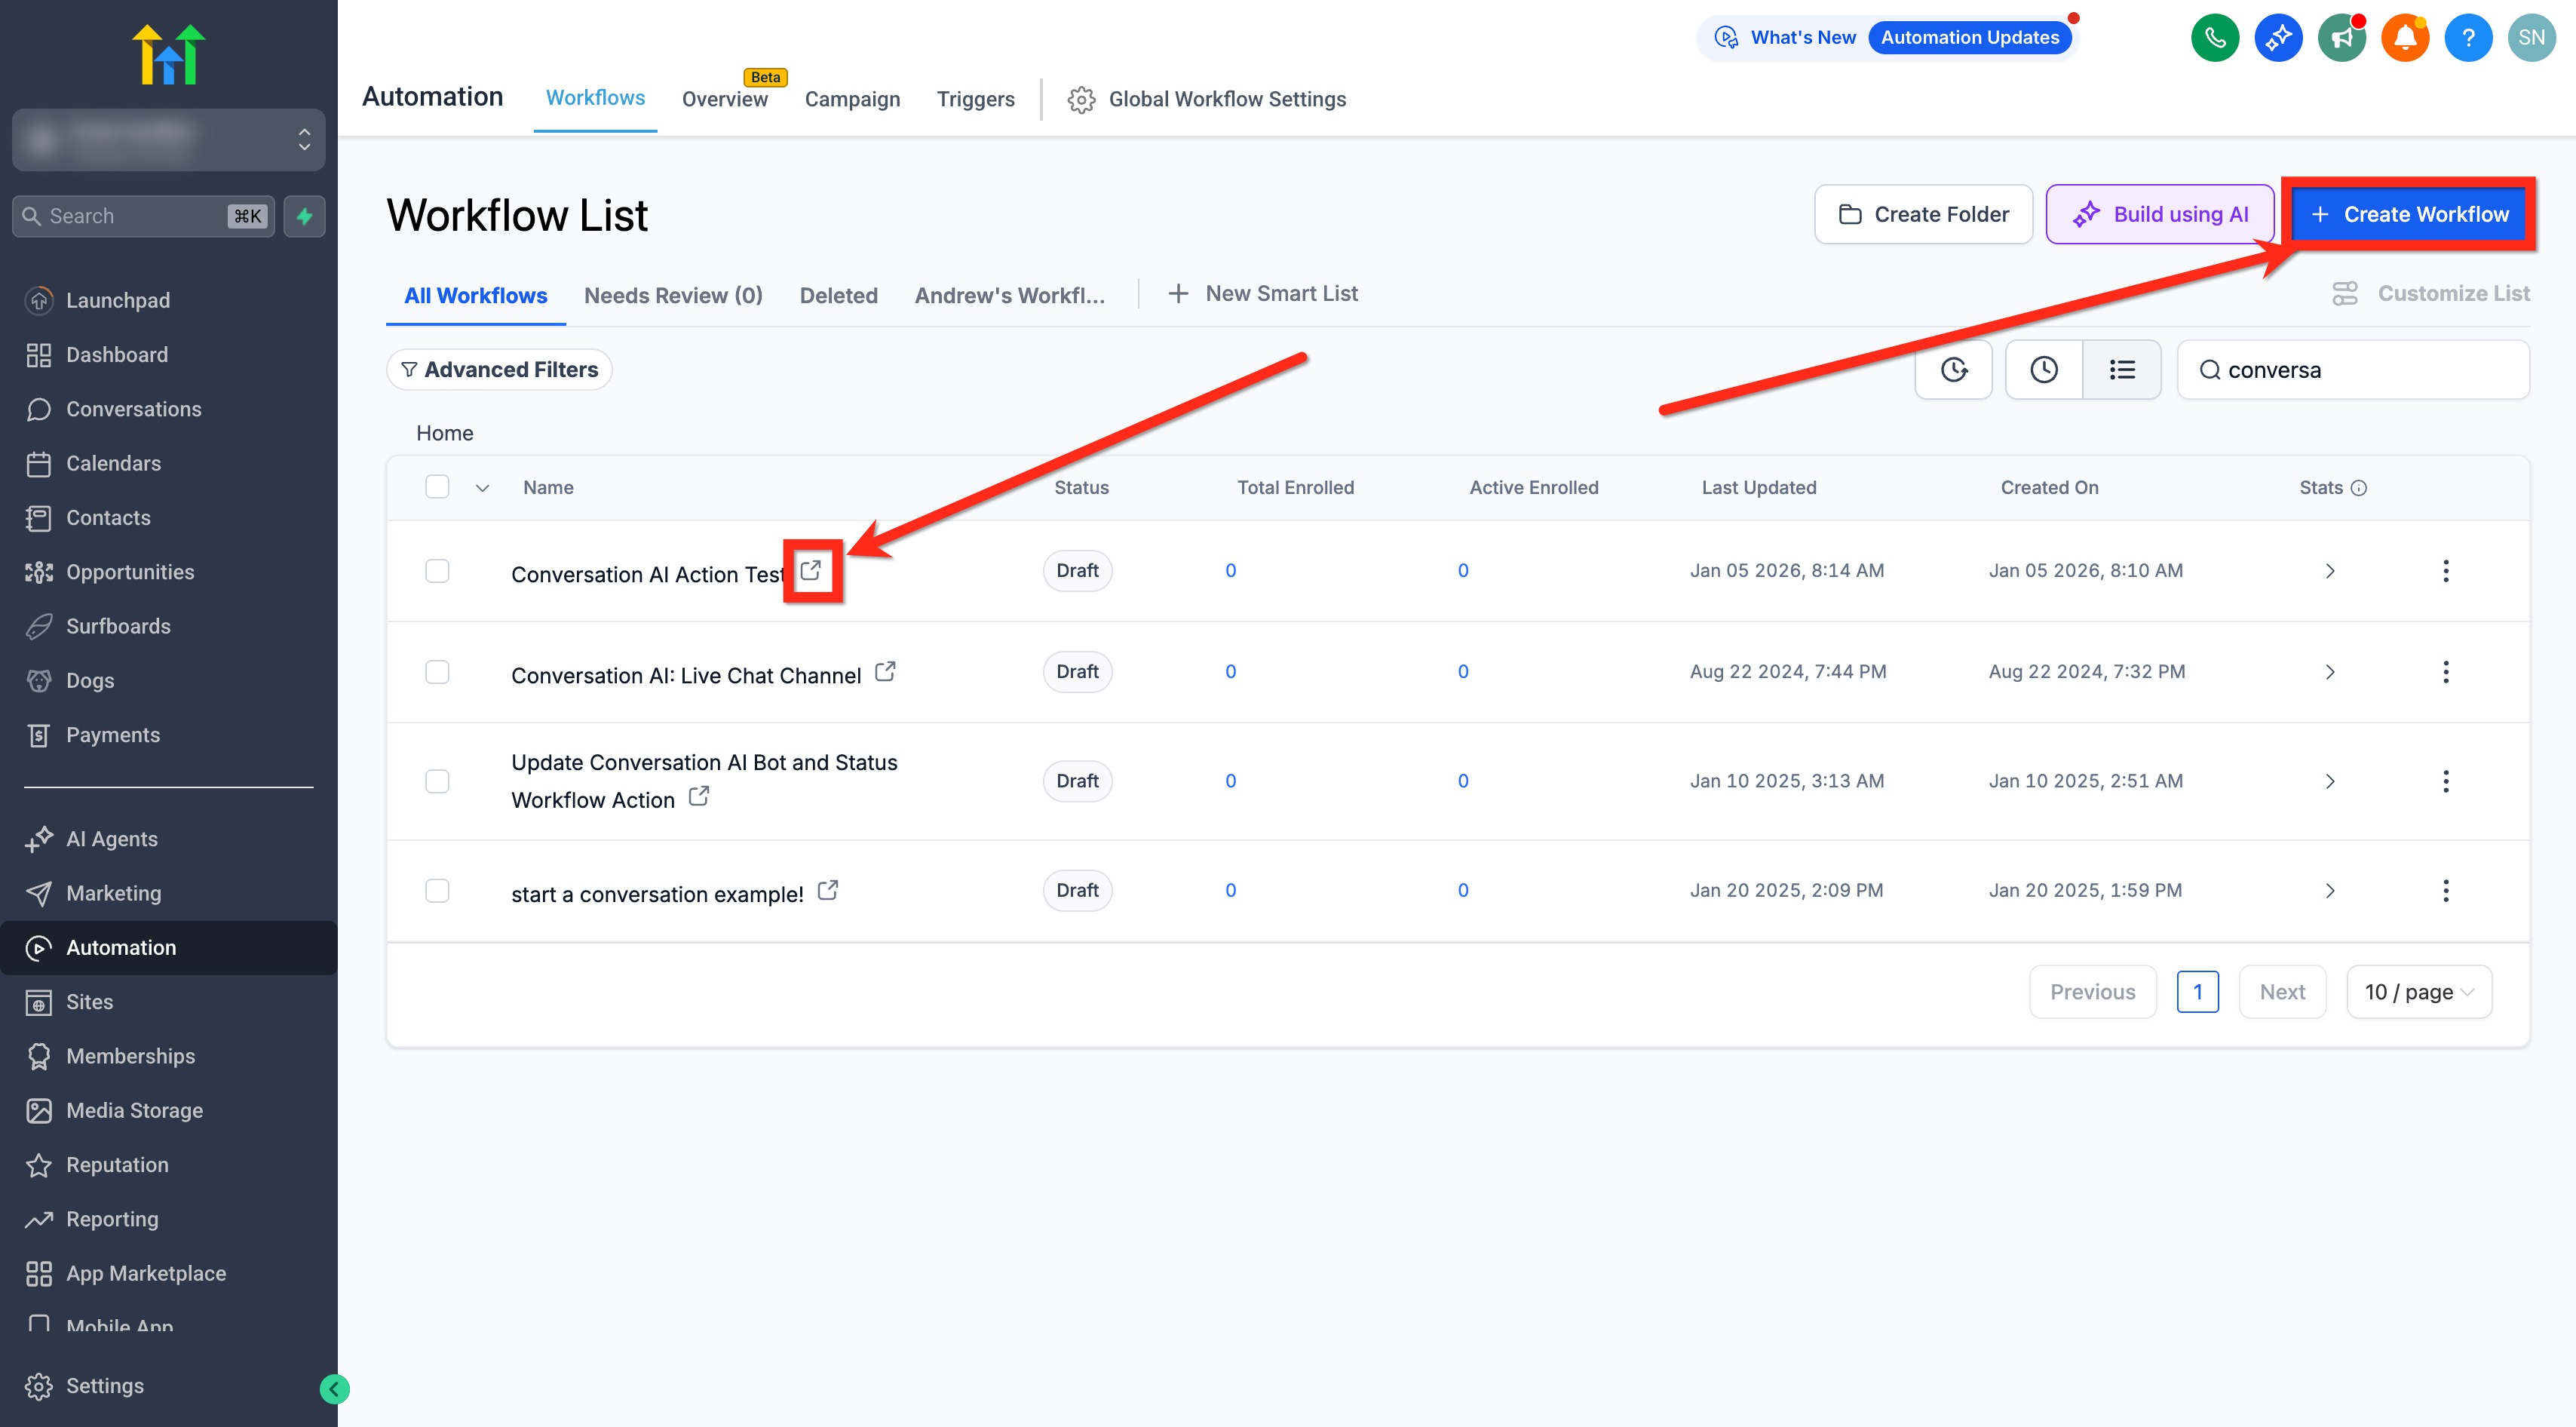Open Conversation AI Action Test in new tab

[x=811, y=570]
